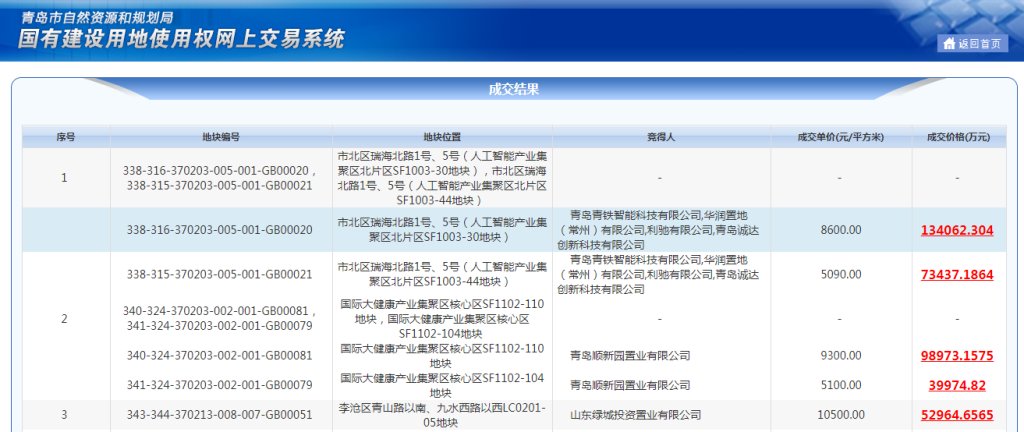Click unit price 8600.00
The width and height of the screenshot is (1024, 432).
coord(839,230)
